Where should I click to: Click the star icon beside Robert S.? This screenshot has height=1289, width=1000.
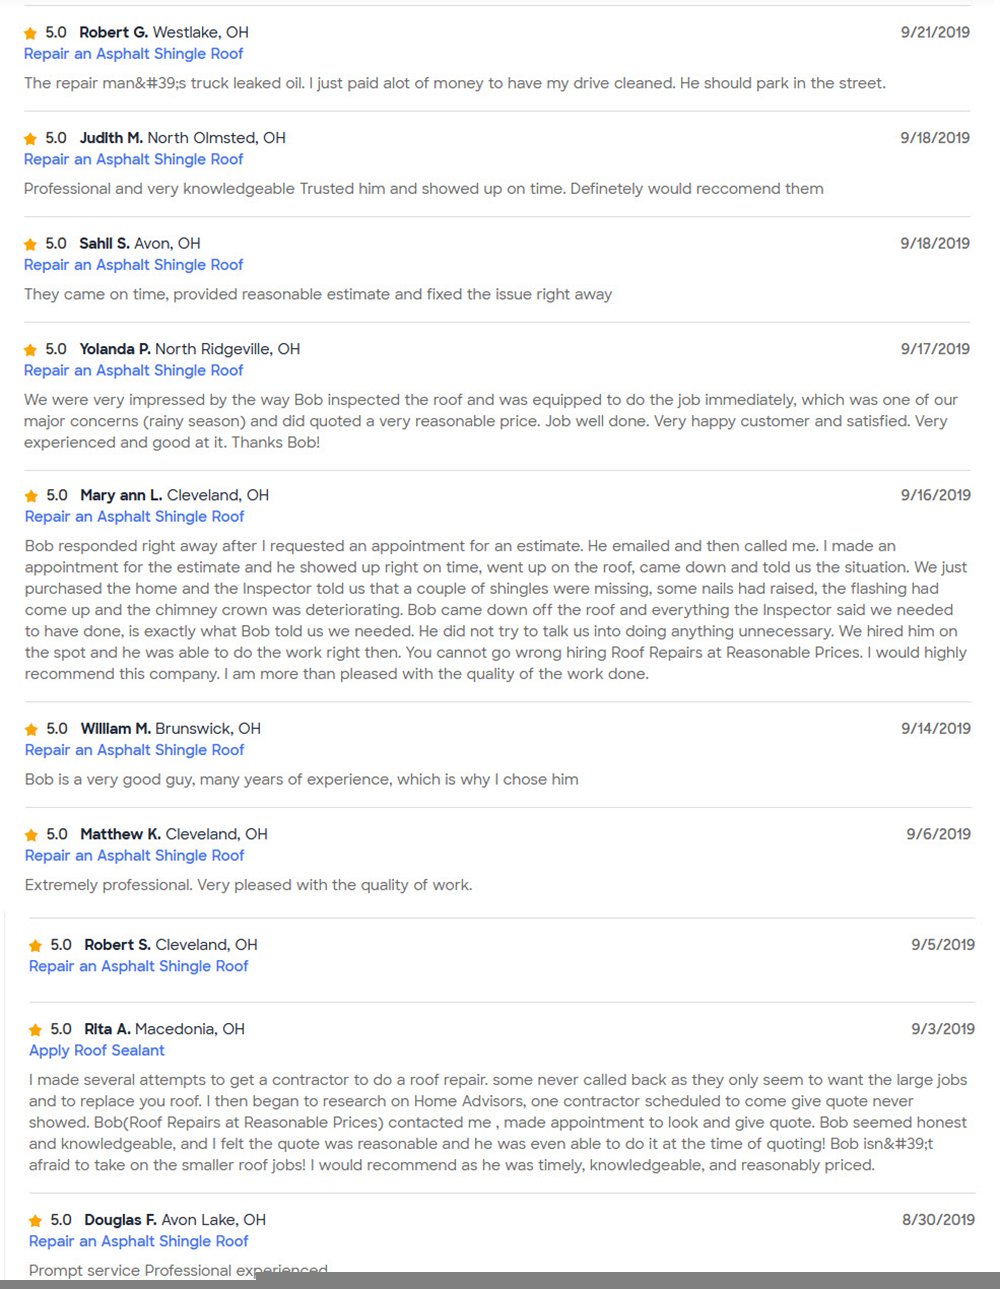[35, 946]
